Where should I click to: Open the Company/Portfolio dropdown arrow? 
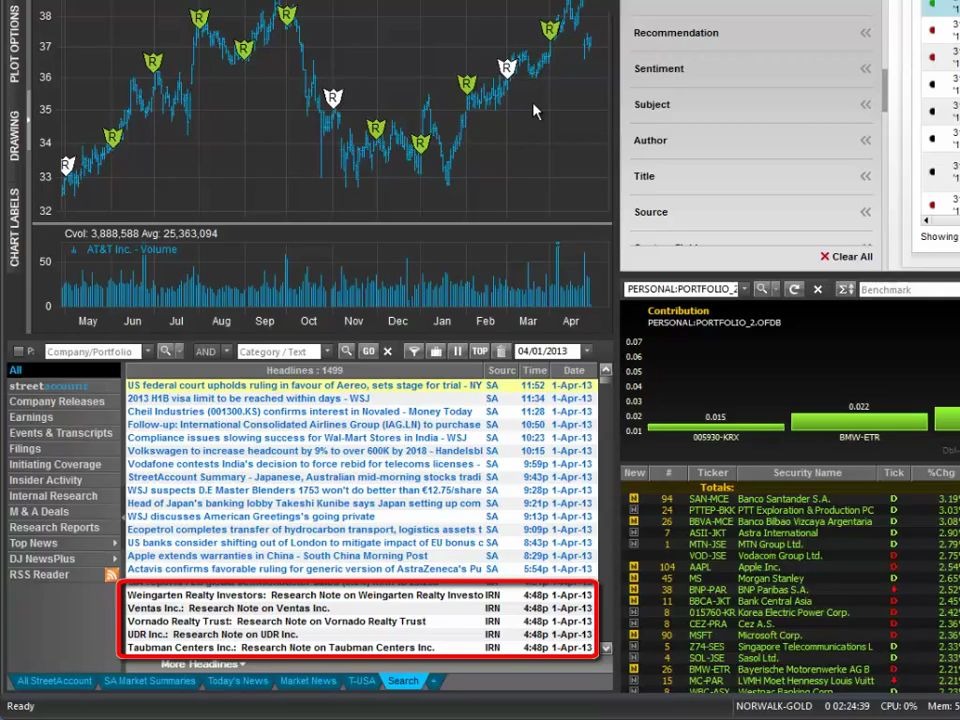tap(148, 351)
